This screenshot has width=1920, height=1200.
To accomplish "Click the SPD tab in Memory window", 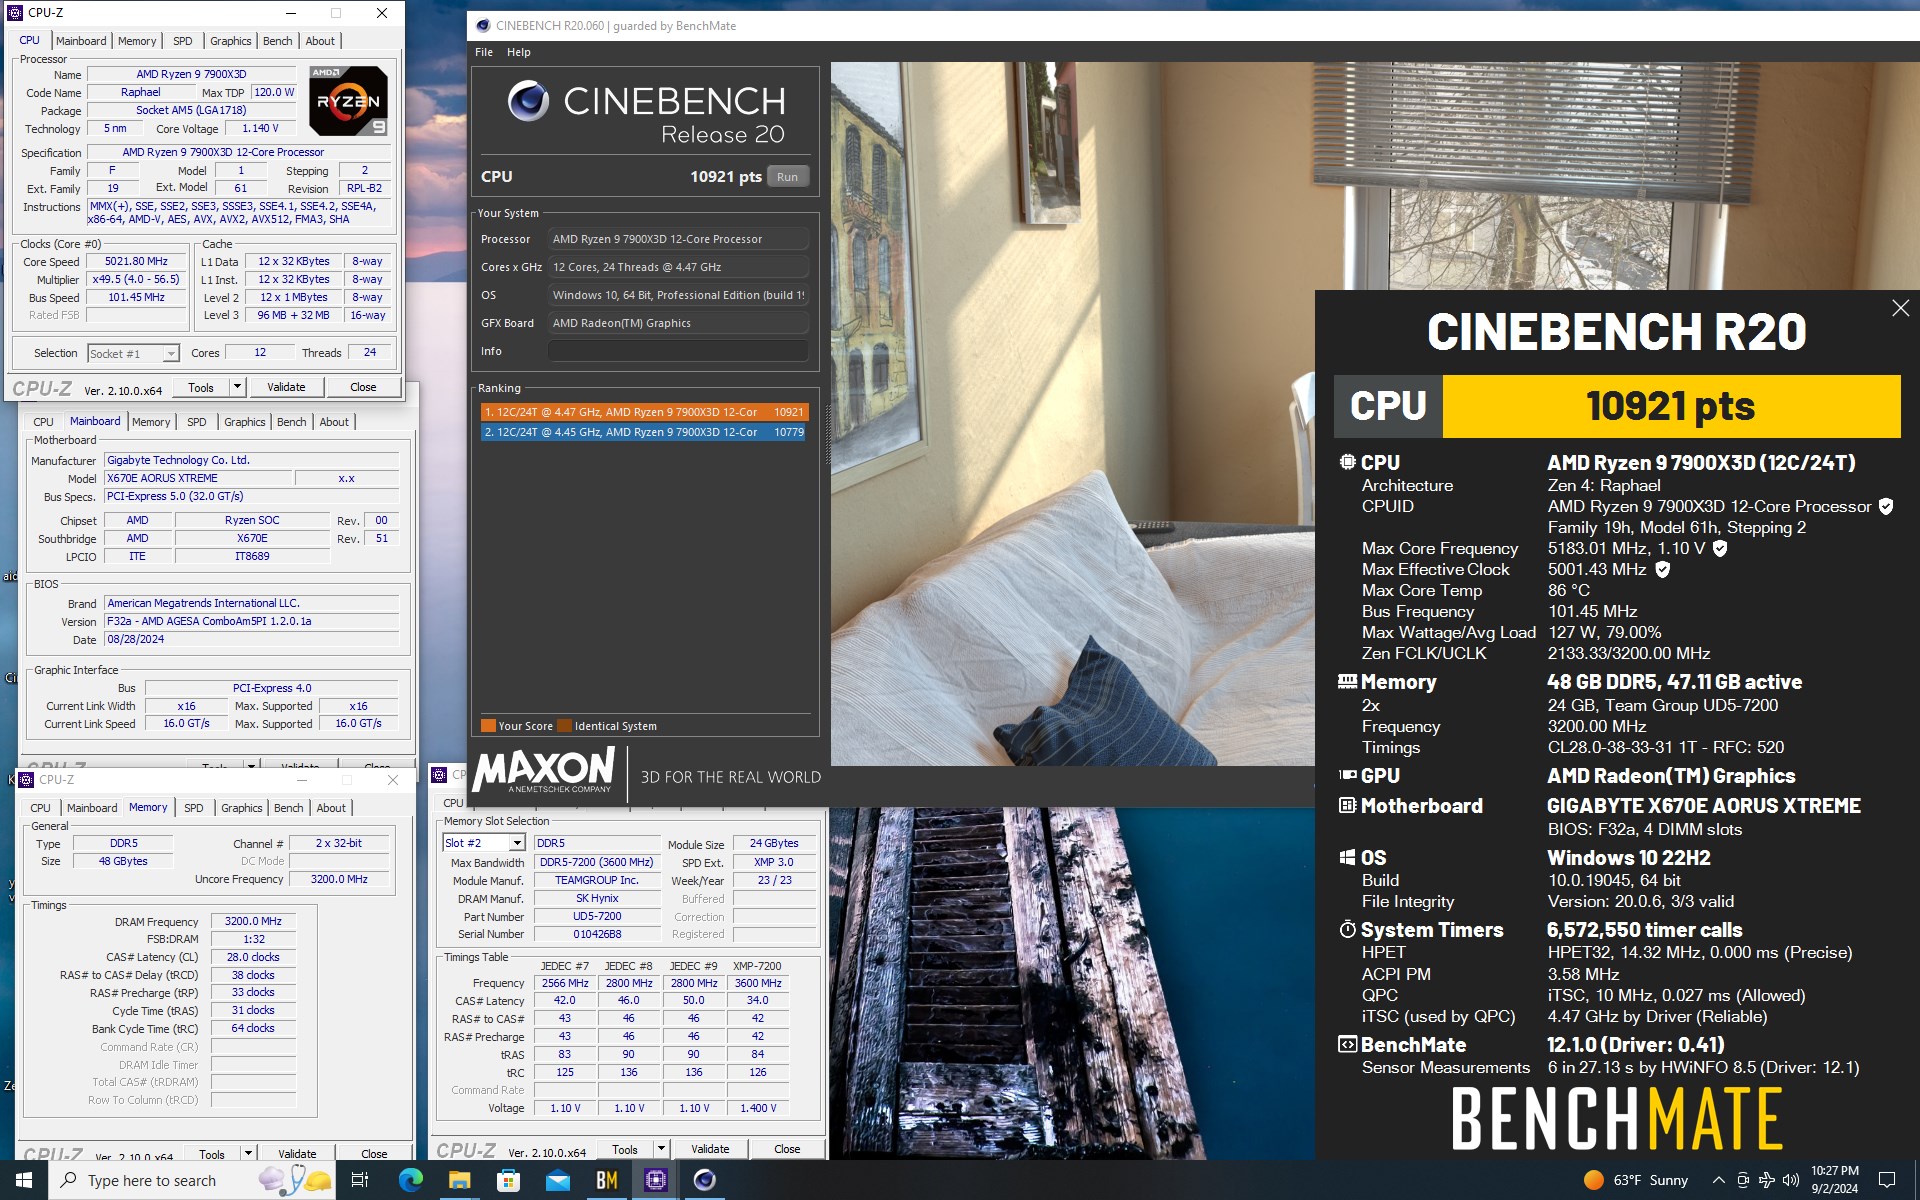I will 193,808.
